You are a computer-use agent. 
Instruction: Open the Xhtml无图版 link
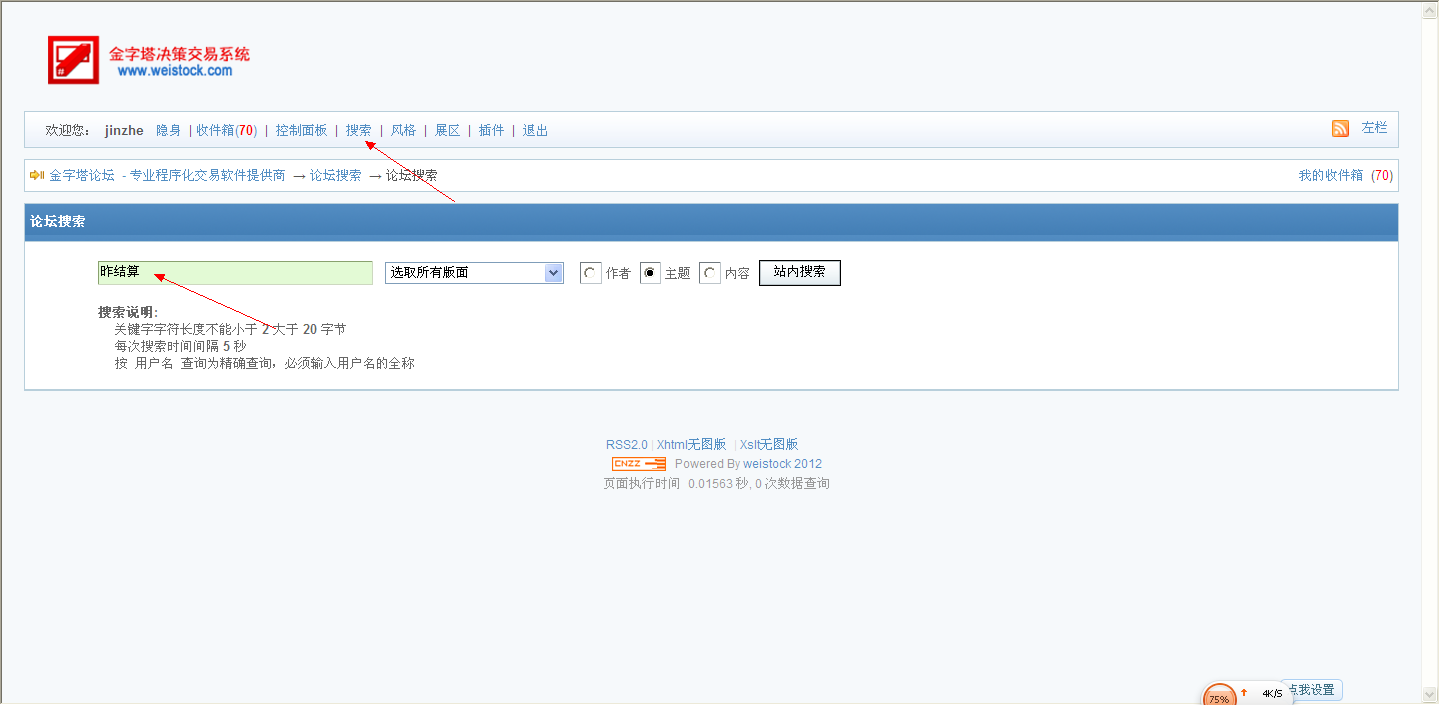[x=691, y=445]
